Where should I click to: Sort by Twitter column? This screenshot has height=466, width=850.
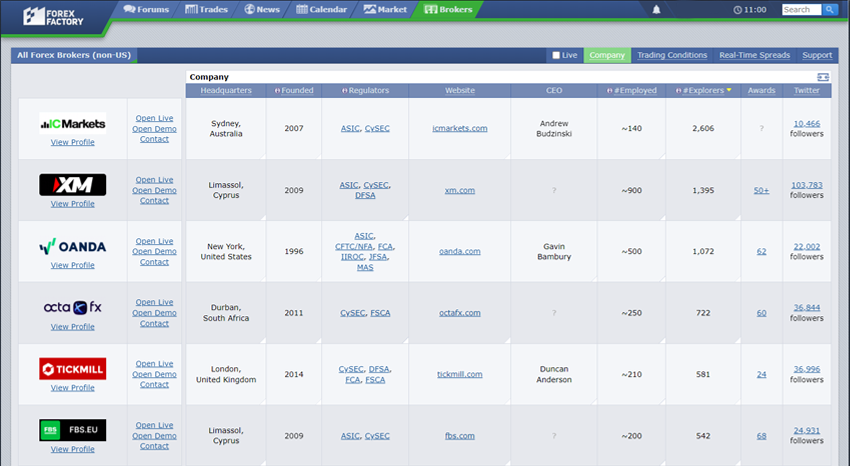pyautogui.click(x=807, y=90)
